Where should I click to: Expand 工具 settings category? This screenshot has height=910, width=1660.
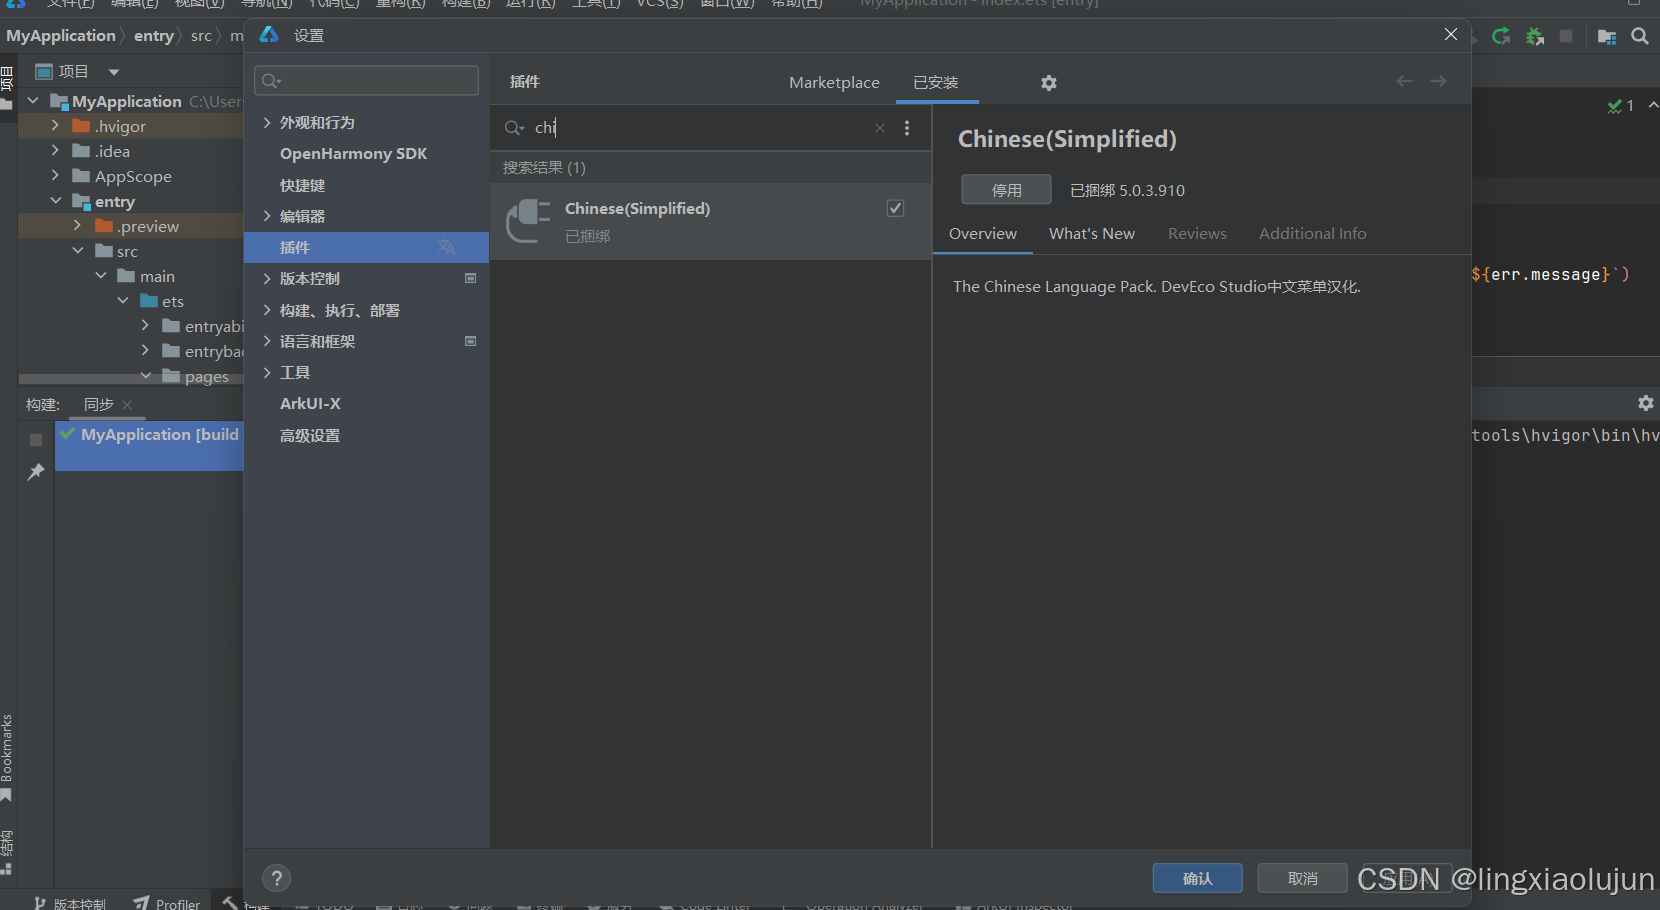pyautogui.click(x=267, y=372)
